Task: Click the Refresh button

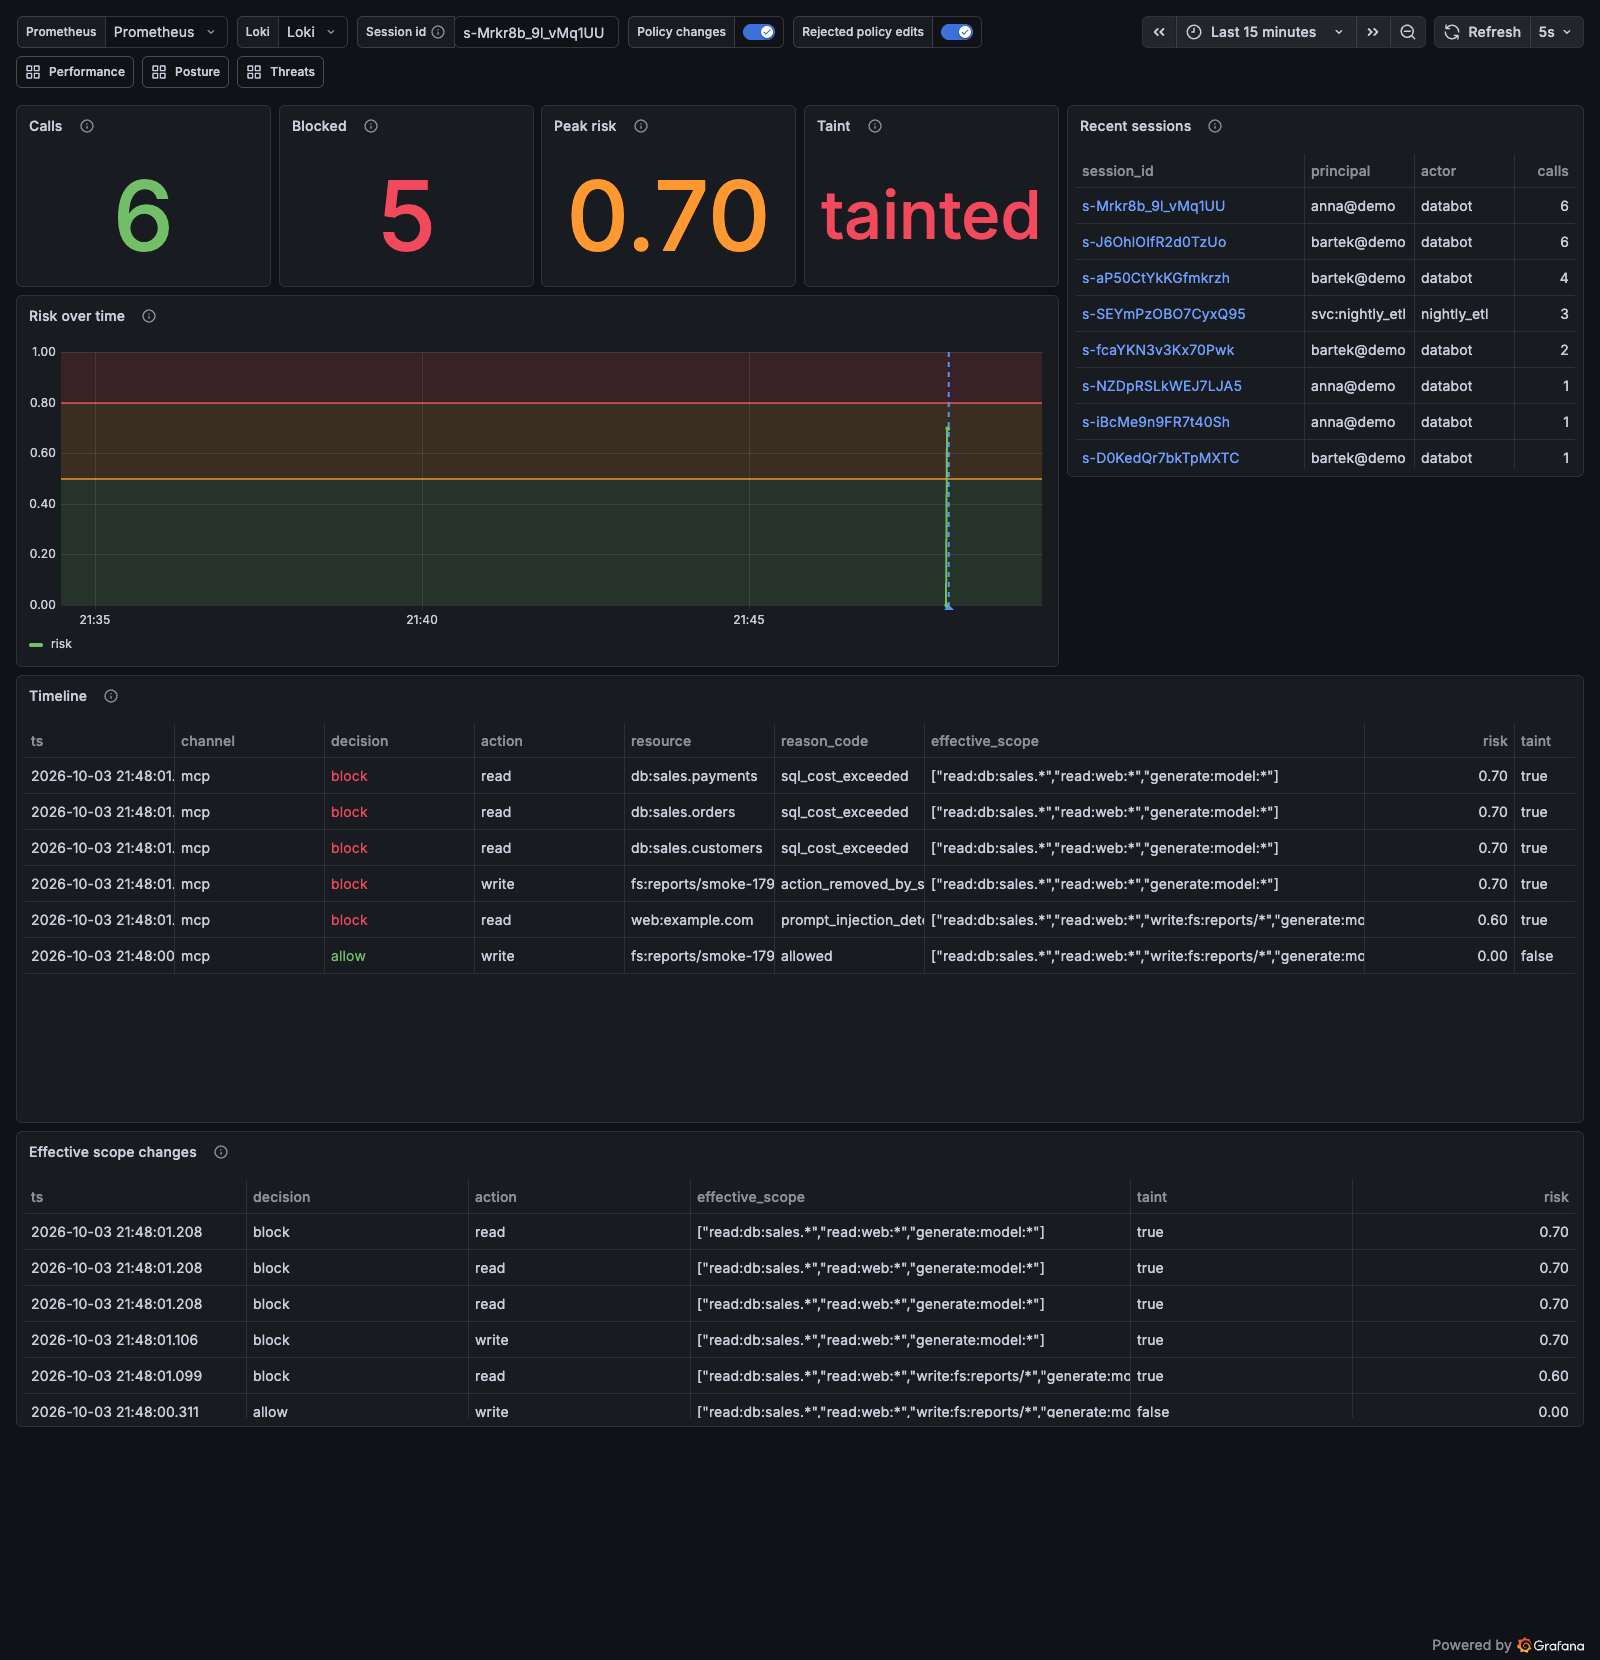Action: point(1483,32)
